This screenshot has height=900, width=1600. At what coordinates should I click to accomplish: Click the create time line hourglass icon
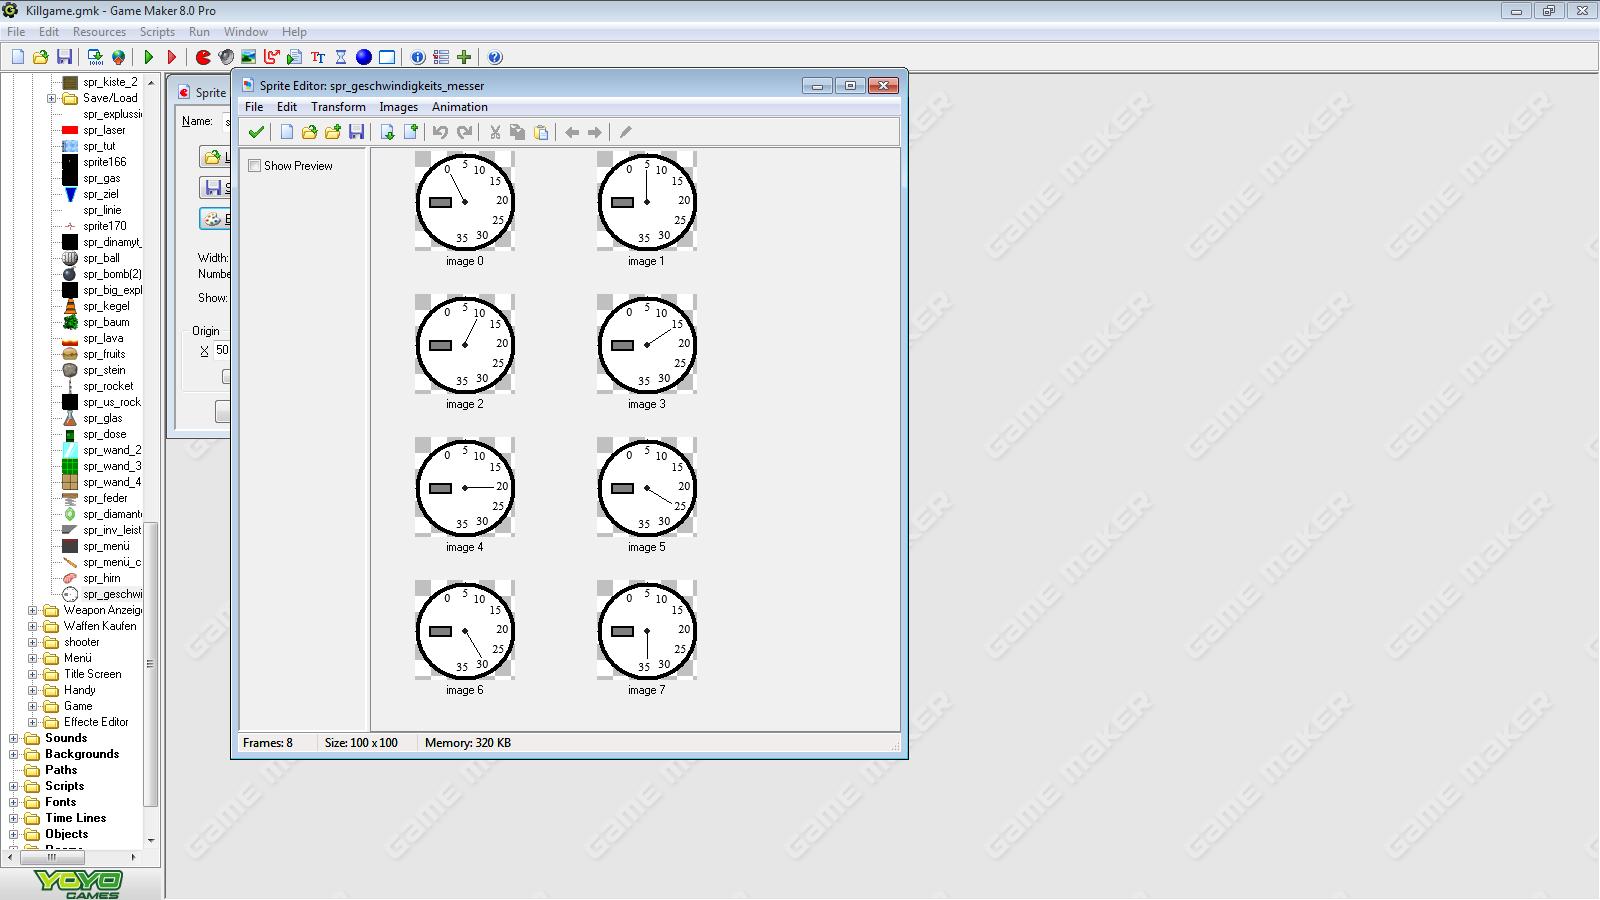pos(341,57)
